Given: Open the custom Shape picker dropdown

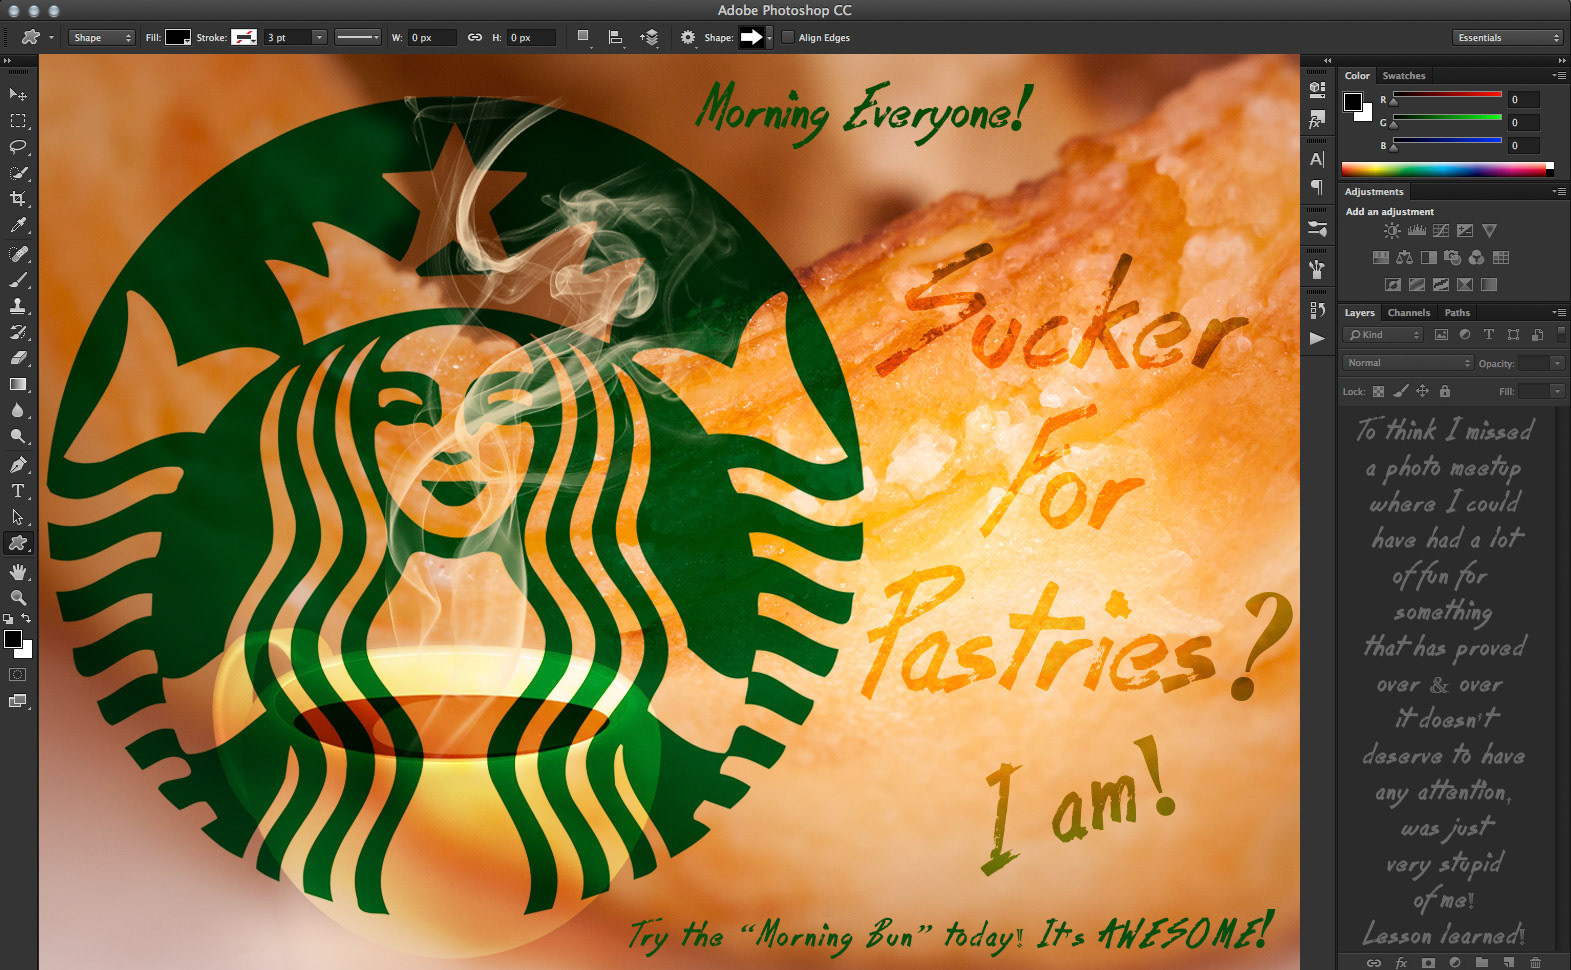Looking at the screenshot, I should (769, 38).
